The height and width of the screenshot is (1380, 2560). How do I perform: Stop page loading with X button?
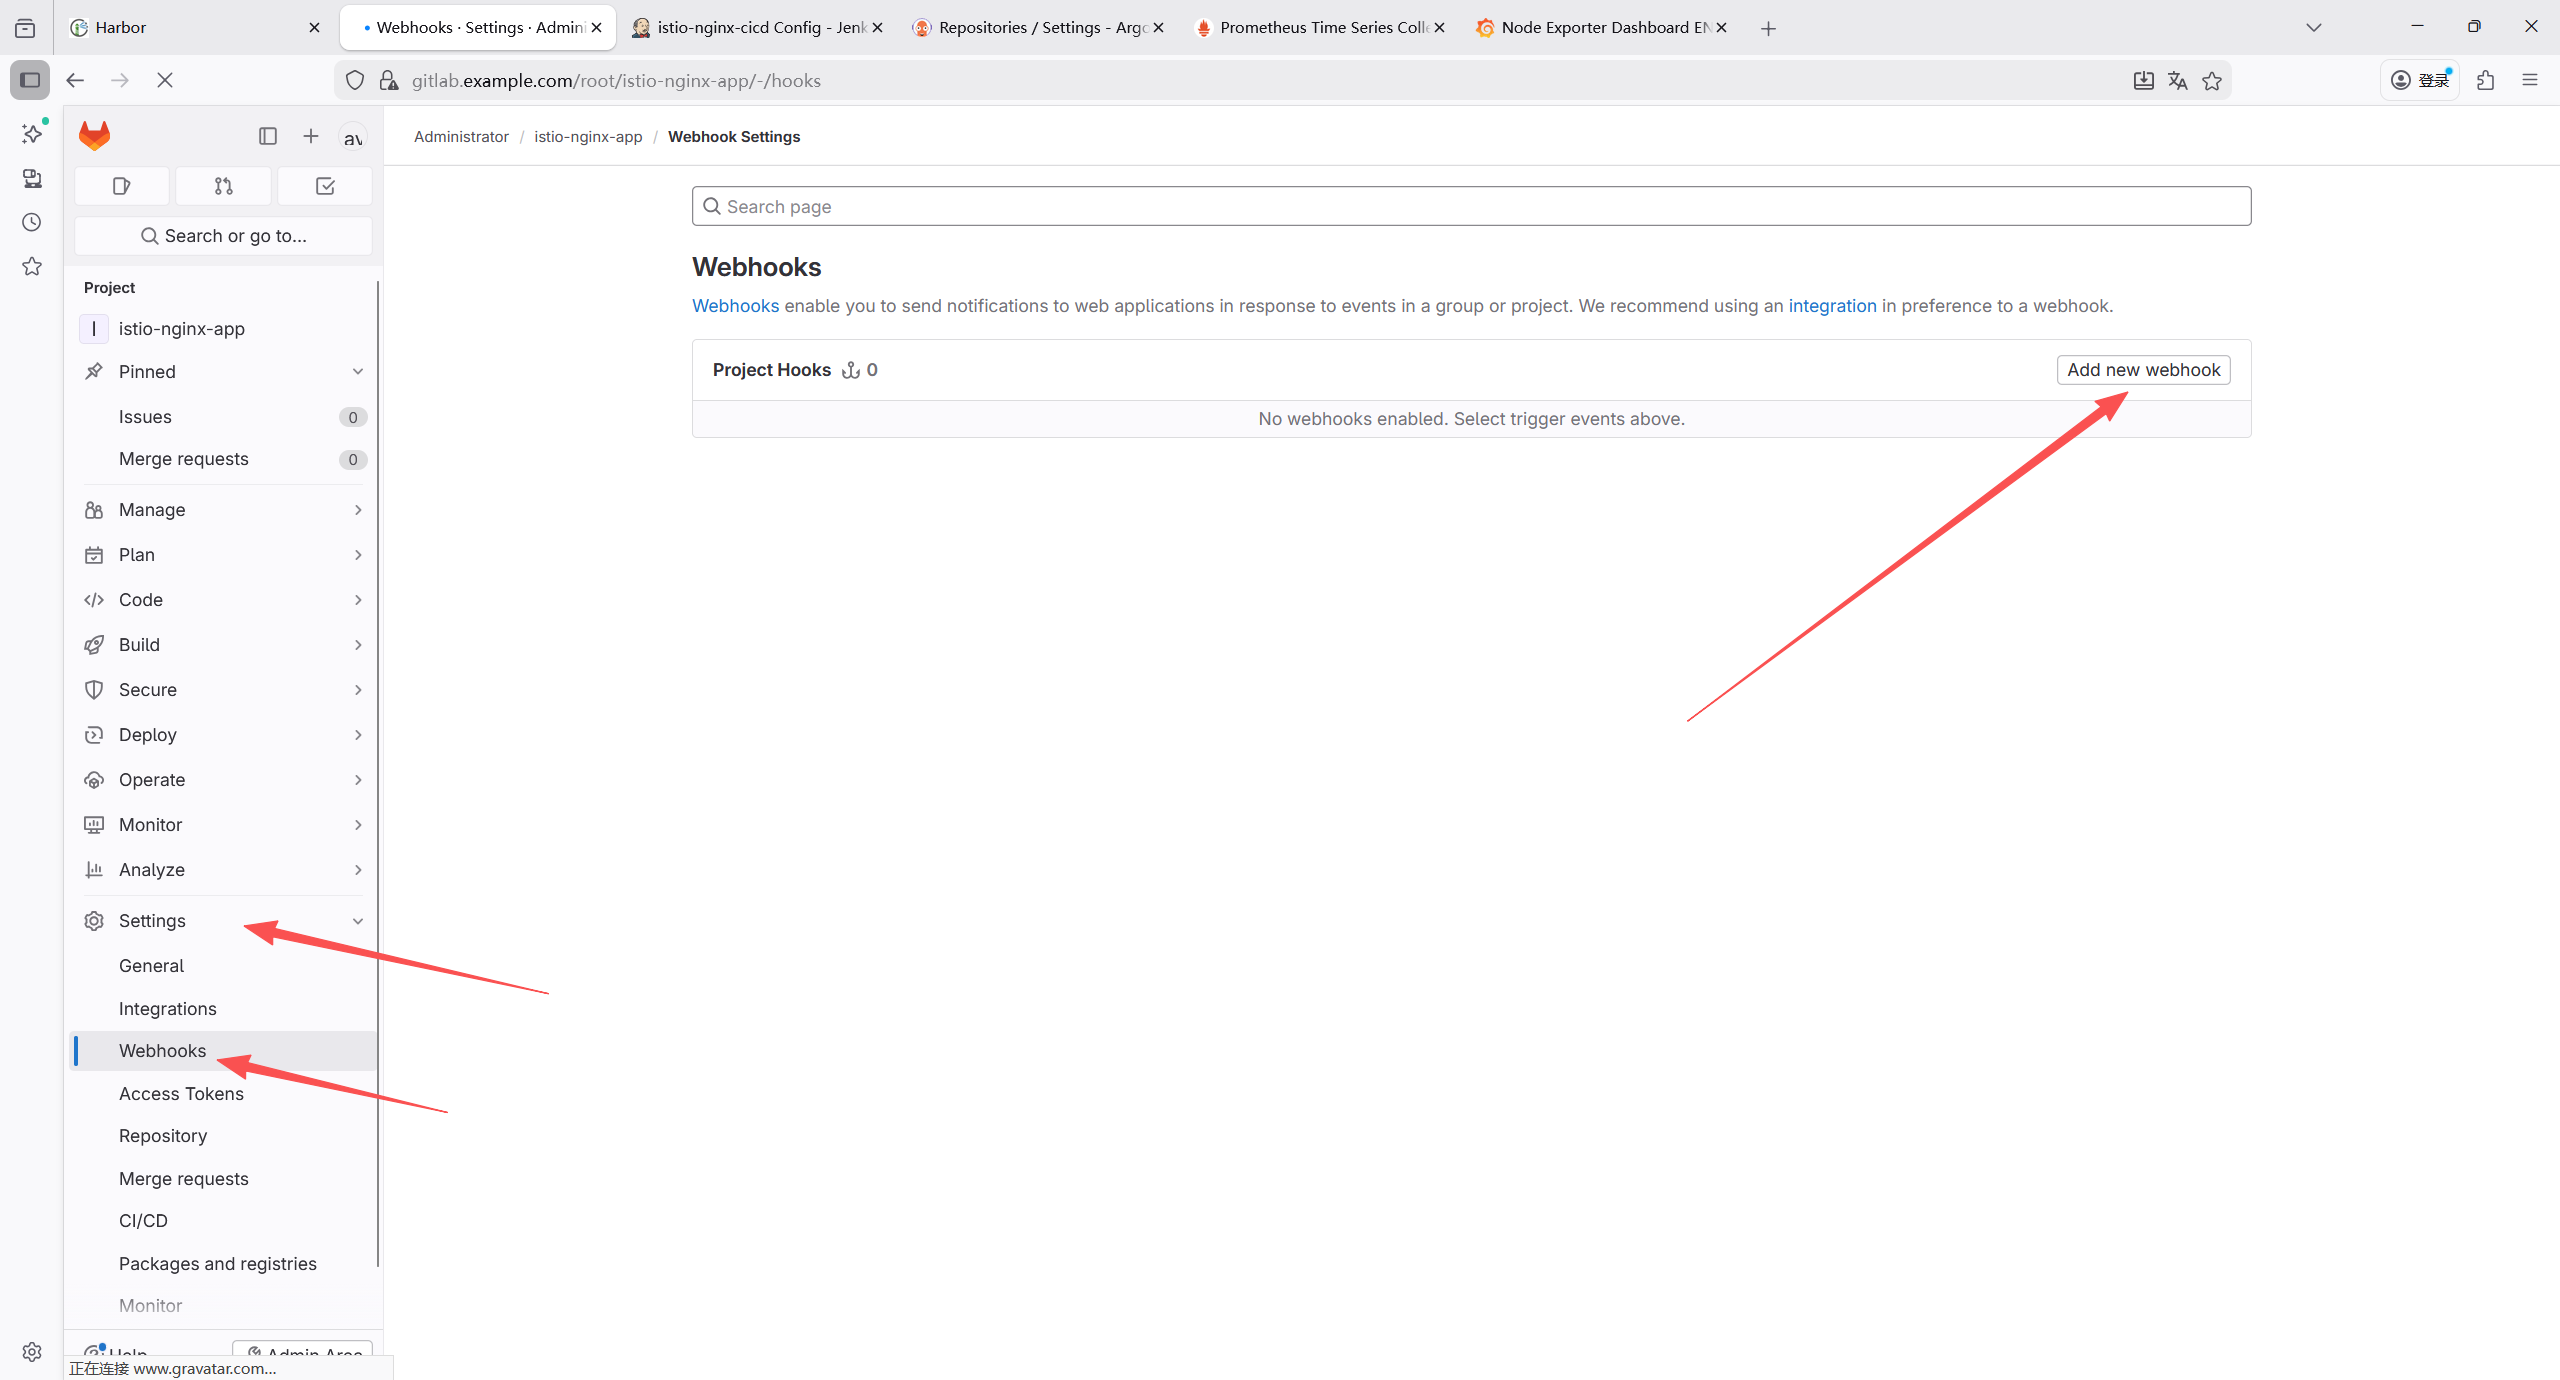coord(165,81)
